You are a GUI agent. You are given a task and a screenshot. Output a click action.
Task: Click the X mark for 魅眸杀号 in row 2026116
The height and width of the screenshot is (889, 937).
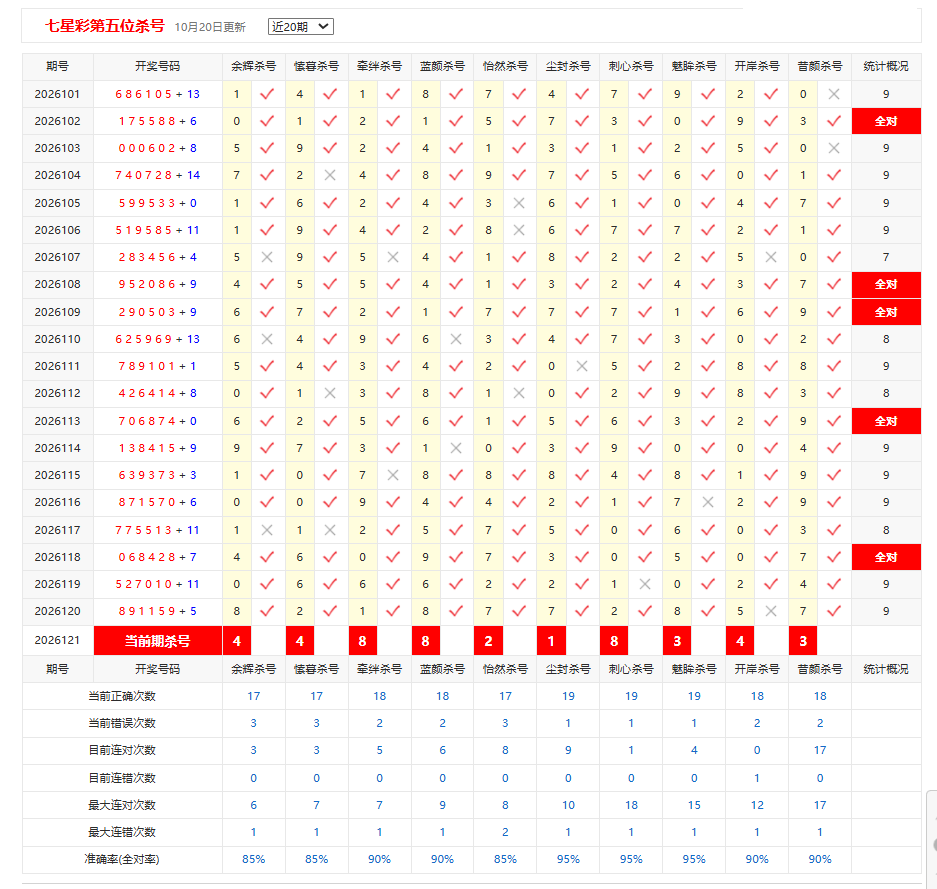[x=708, y=502]
